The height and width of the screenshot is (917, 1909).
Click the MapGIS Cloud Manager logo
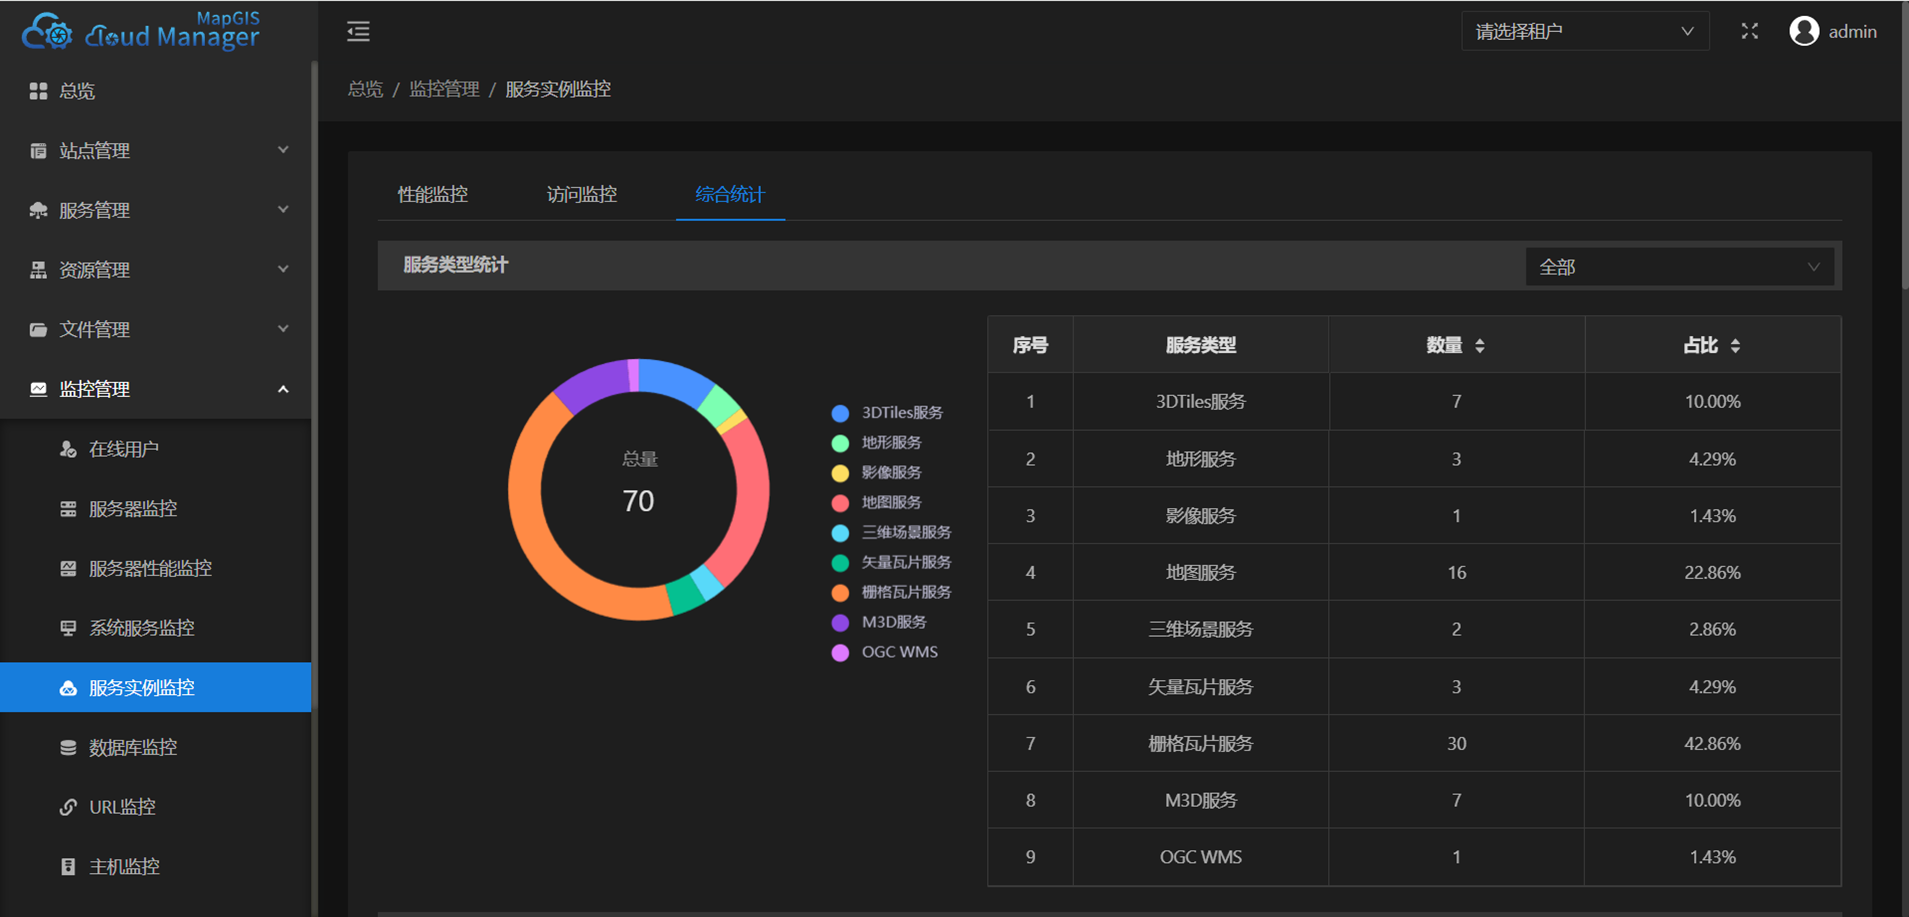point(141,31)
